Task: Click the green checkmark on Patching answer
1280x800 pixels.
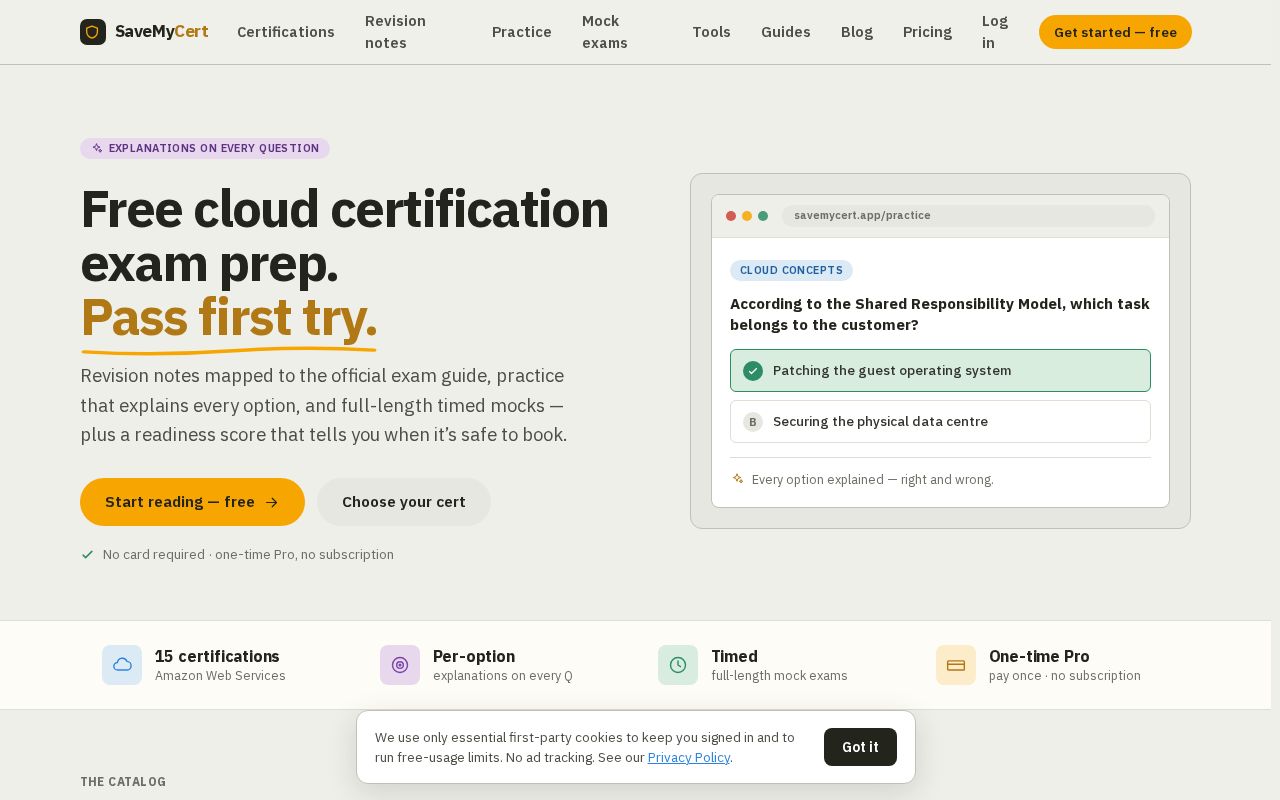Action: point(753,371)
